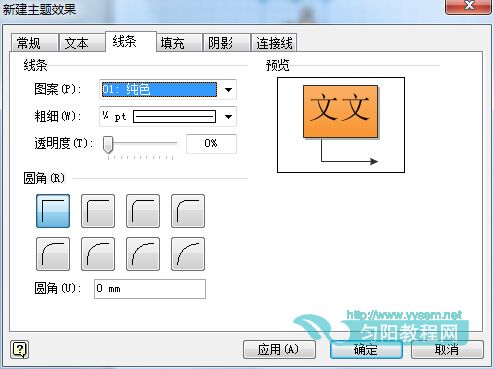Pick the first rounding style in bottom row
Image resolution: width=494 pixels, height=369 pixels.
53,254
